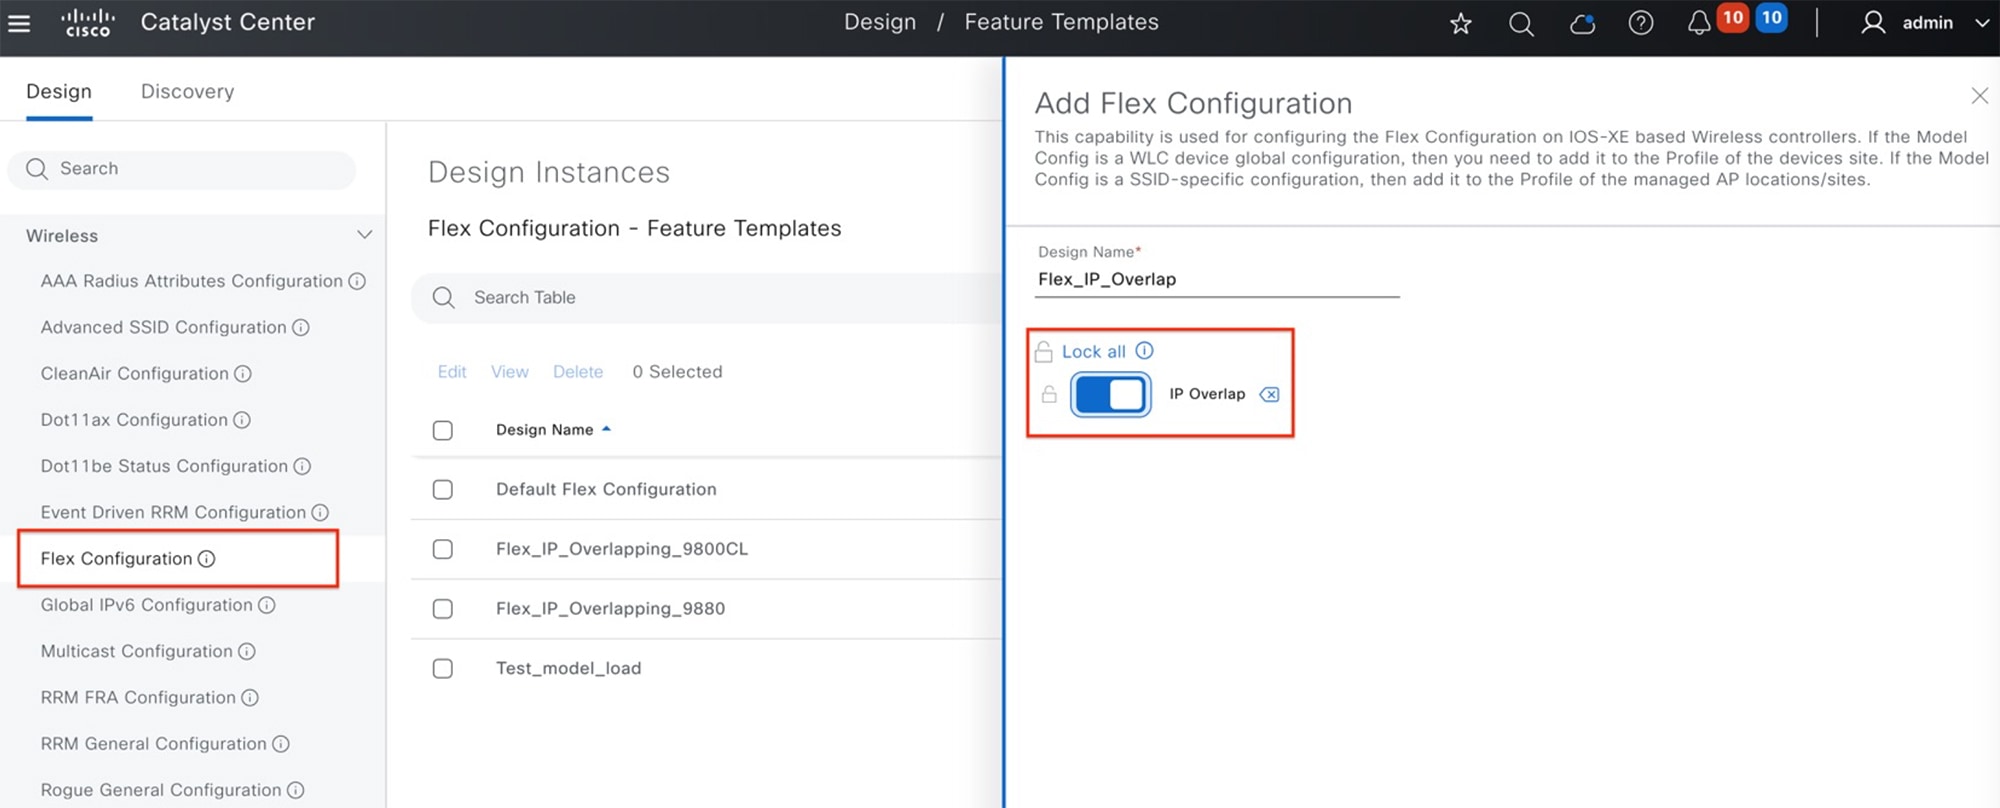This screenshot has width=2000, height=808.
Task: Show info for RRM General Configuration
Action: pos(281,743)
